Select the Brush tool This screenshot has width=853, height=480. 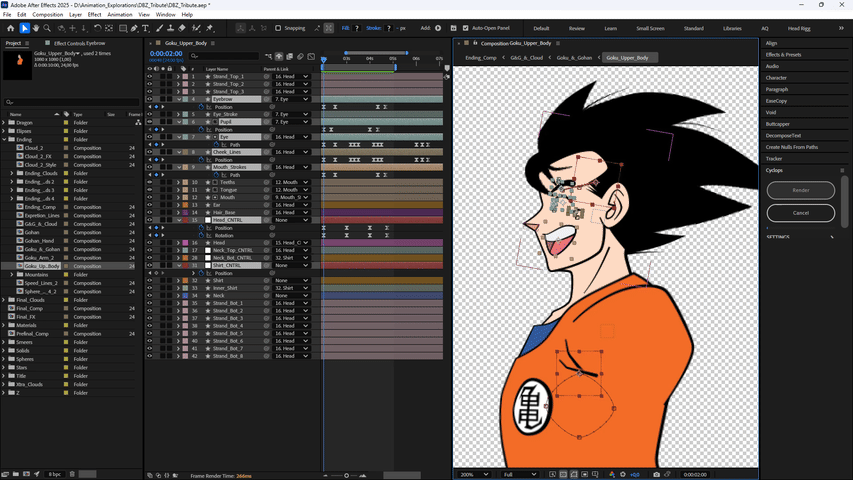tap(159, 28)
